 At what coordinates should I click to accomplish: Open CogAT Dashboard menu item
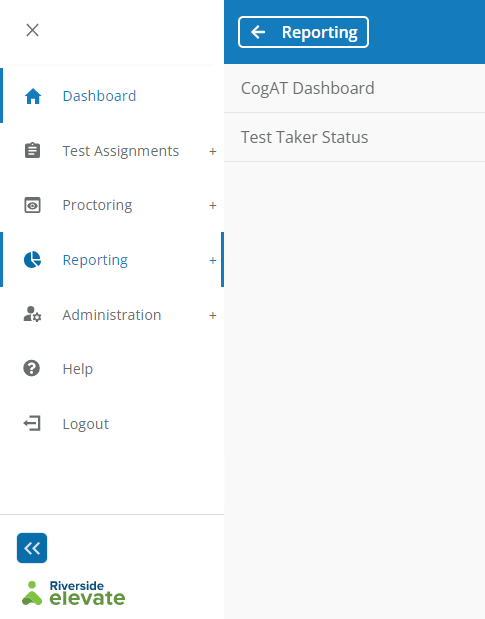[354, 88]
